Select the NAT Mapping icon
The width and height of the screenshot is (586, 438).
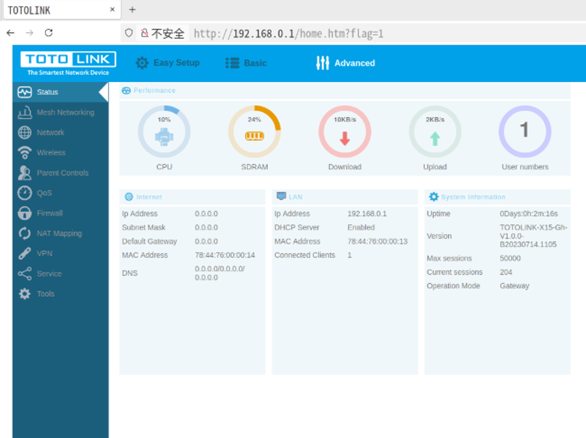pos(25,233)
